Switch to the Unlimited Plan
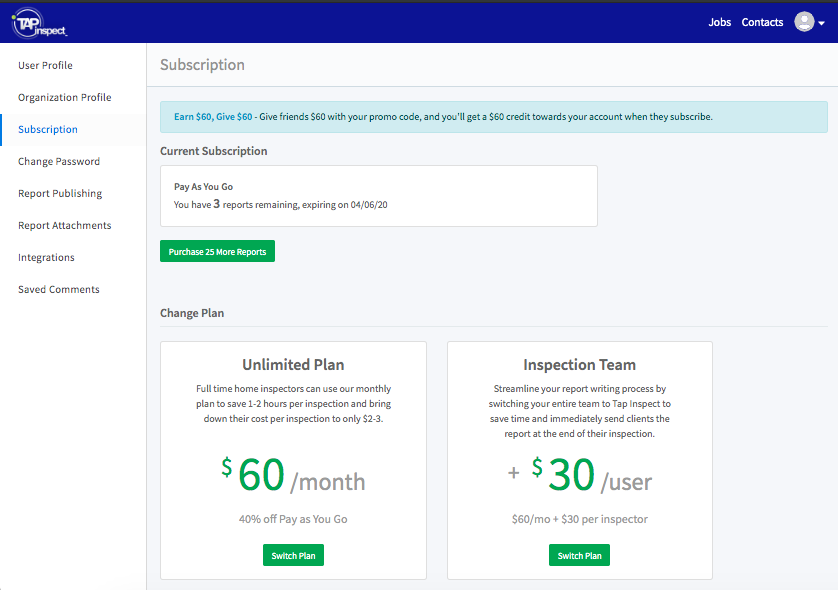The height and width of the screenshot is (590, 838). [x=293, y=555]
